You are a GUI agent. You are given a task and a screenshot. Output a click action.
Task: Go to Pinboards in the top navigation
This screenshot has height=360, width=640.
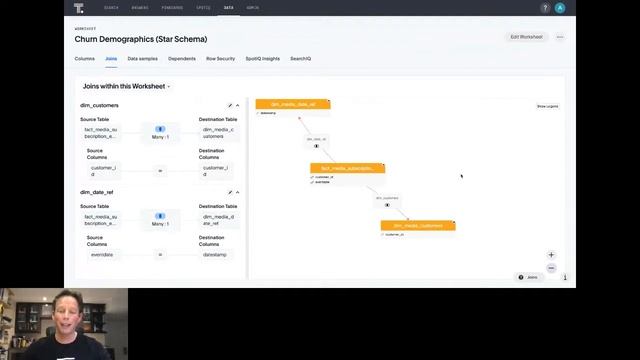click(x=172, y=8)
